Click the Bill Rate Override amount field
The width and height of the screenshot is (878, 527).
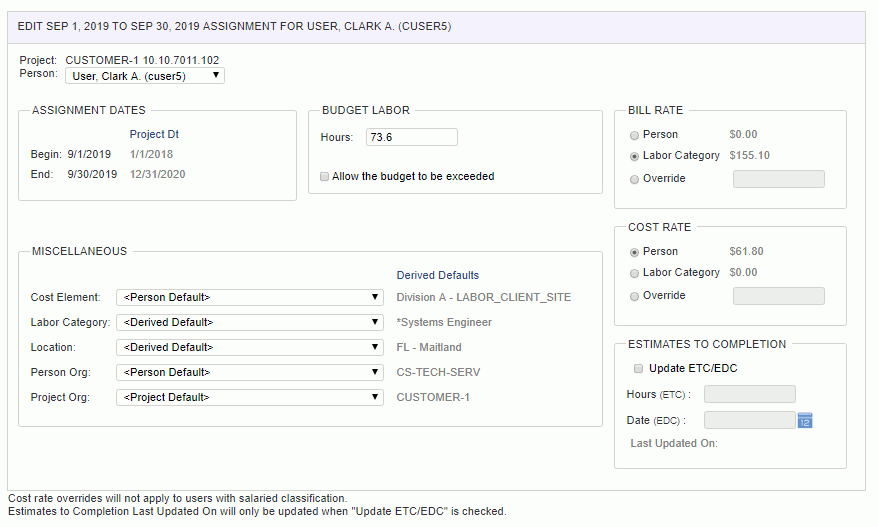(778, 179)
